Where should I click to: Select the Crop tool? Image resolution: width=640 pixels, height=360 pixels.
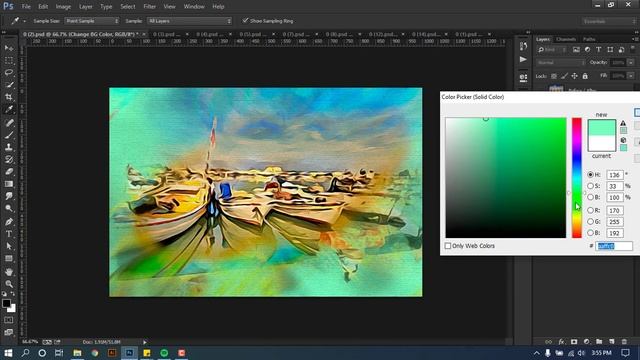pos(9,97)
